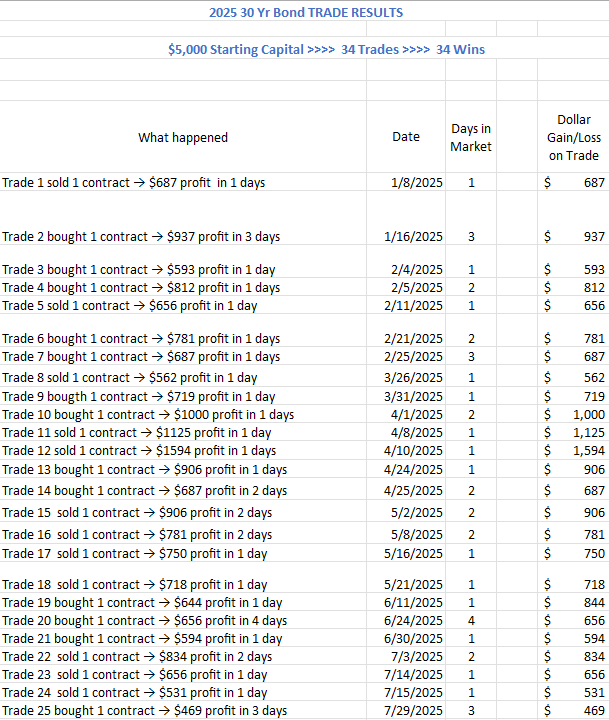The image size is (609, 720).
Task: Click the date cell 7/29/2025
Action: [x=413, y=711]
